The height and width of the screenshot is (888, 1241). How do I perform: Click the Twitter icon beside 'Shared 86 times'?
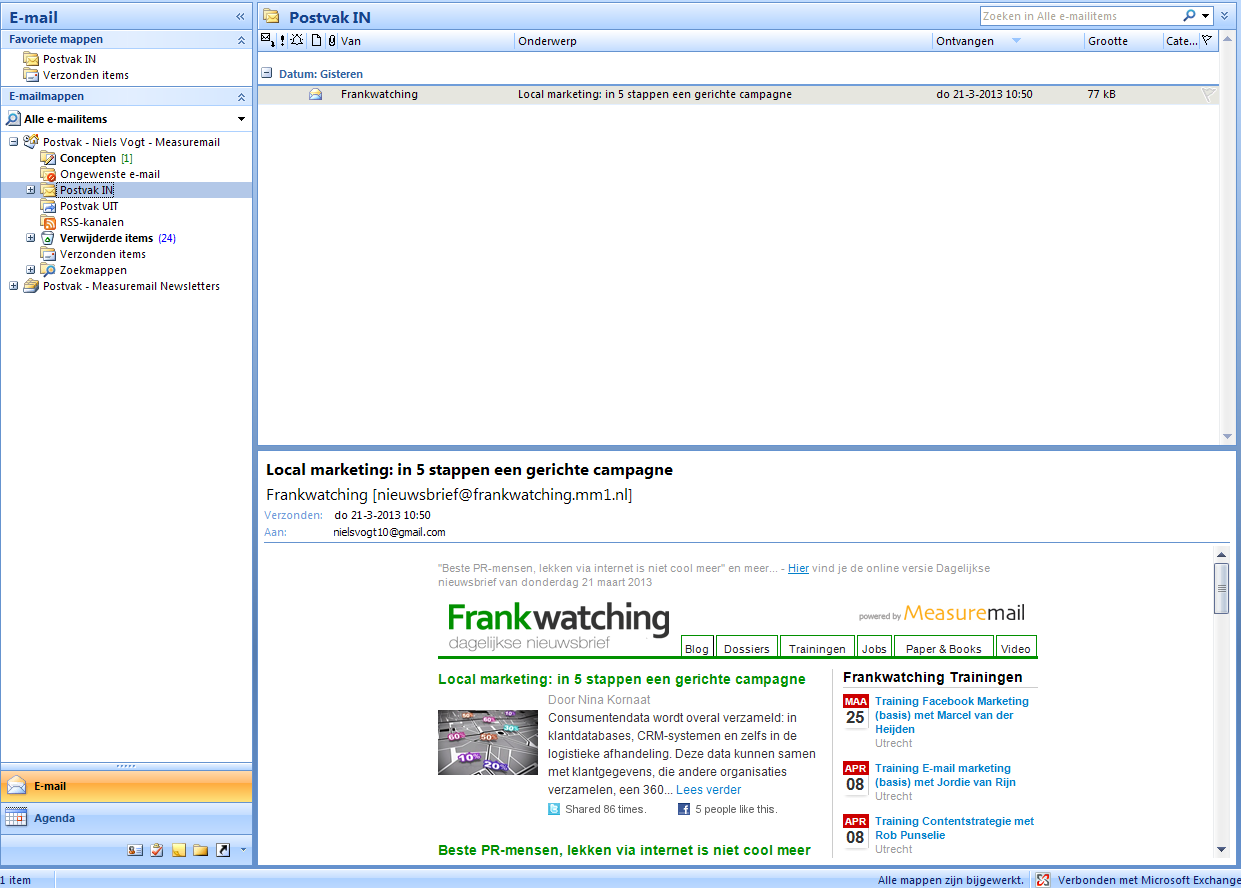click(554, 809)
